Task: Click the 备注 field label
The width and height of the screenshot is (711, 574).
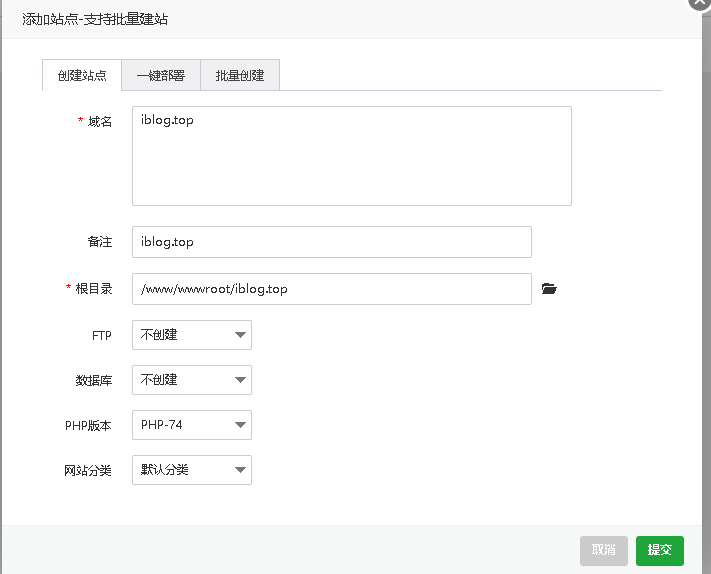Action: [x=100, y=242]
